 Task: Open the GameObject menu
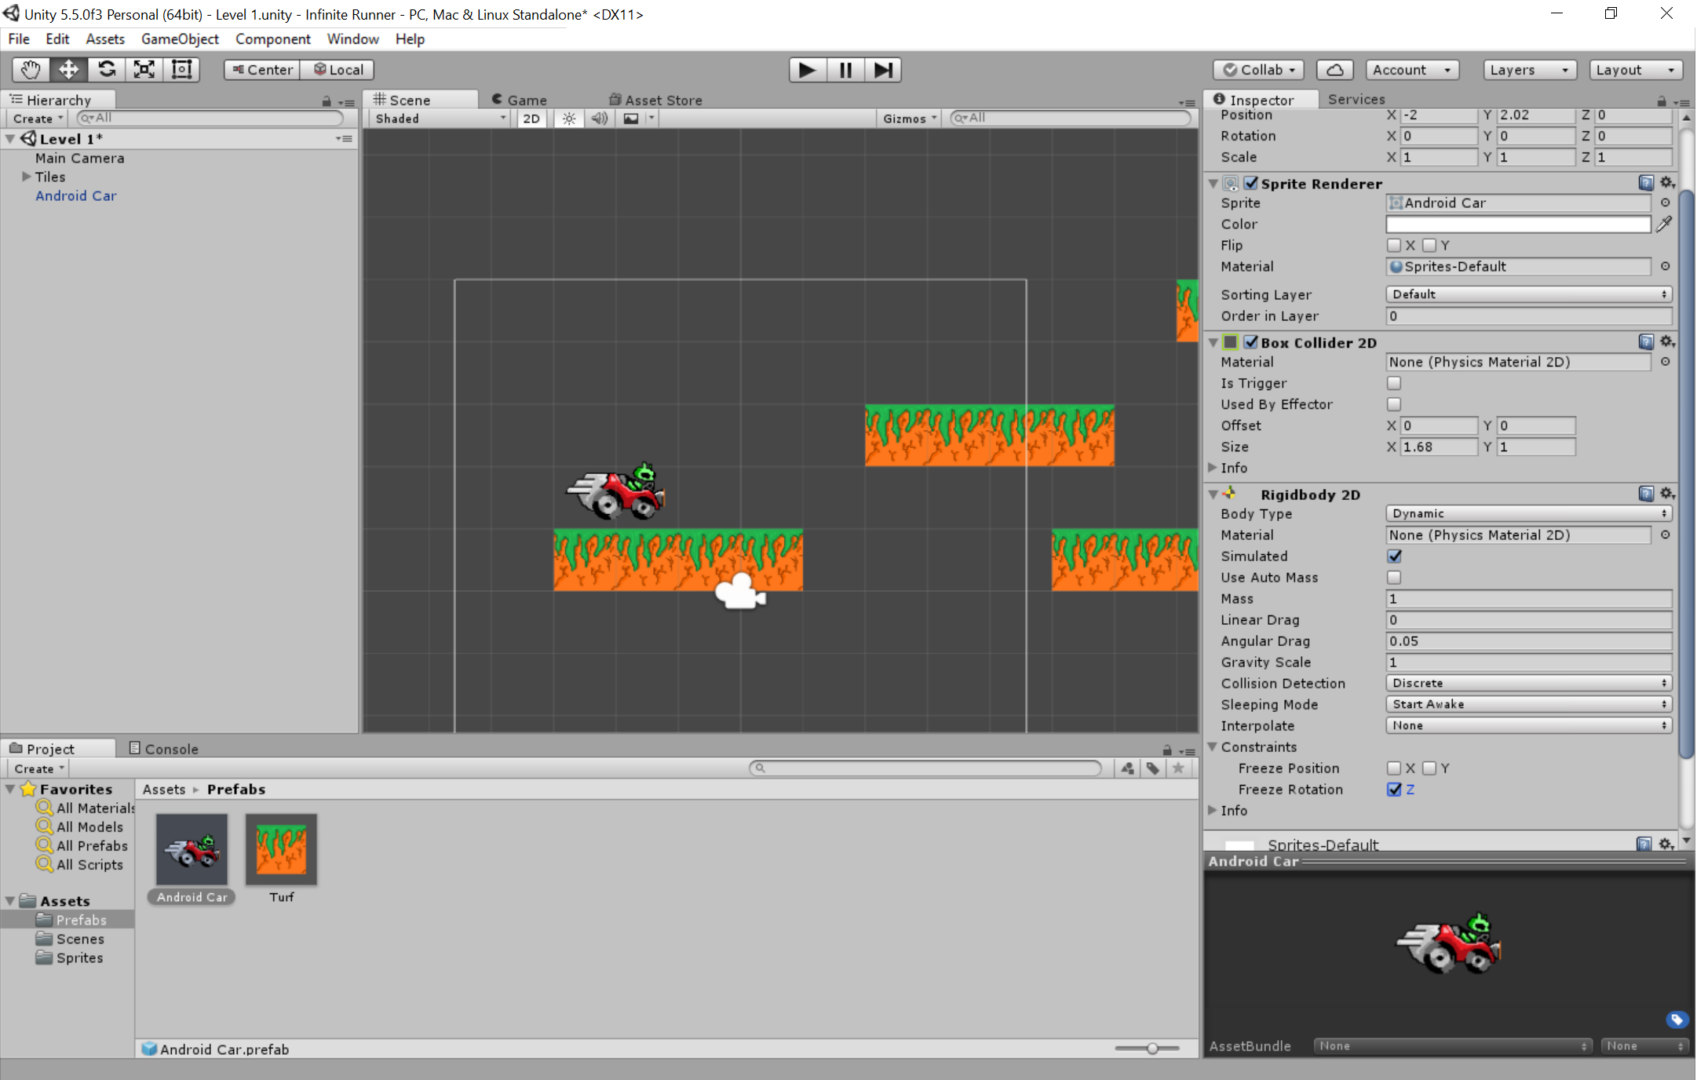[179, 39]
